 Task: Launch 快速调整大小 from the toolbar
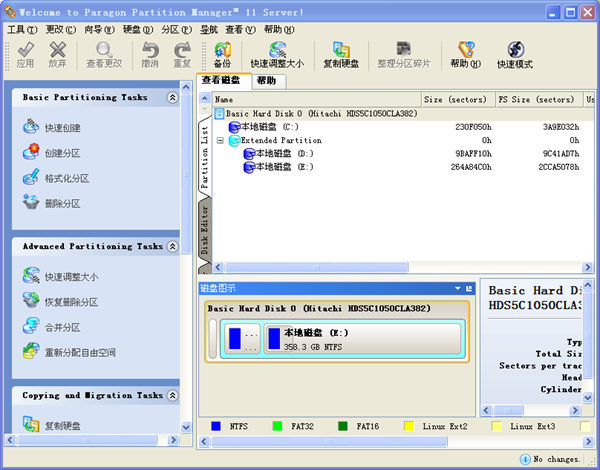277,54
